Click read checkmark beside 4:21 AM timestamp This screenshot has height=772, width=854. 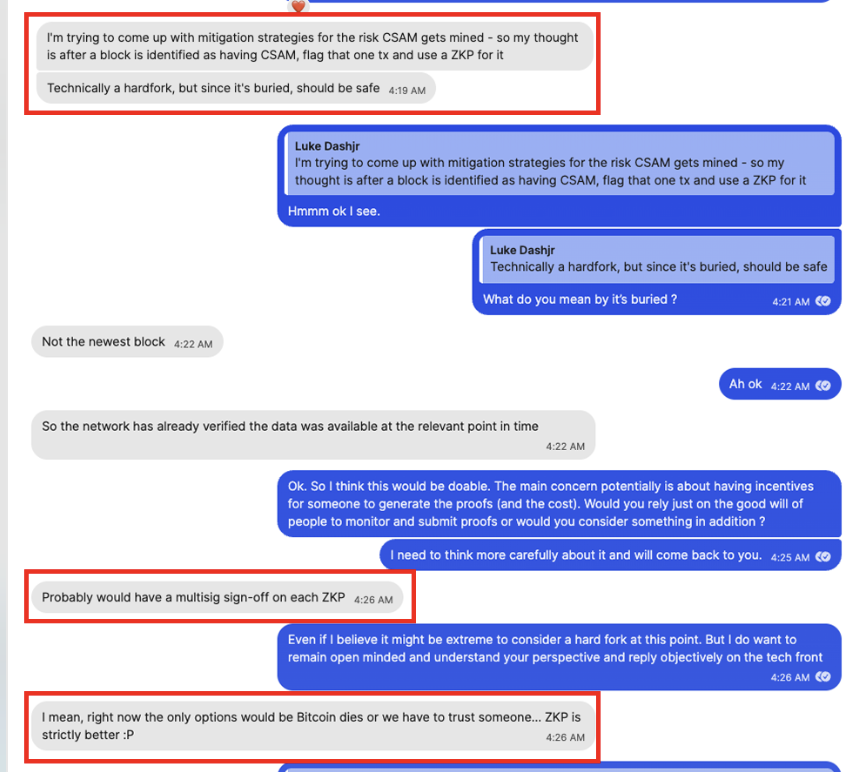(x=823, y=301)
